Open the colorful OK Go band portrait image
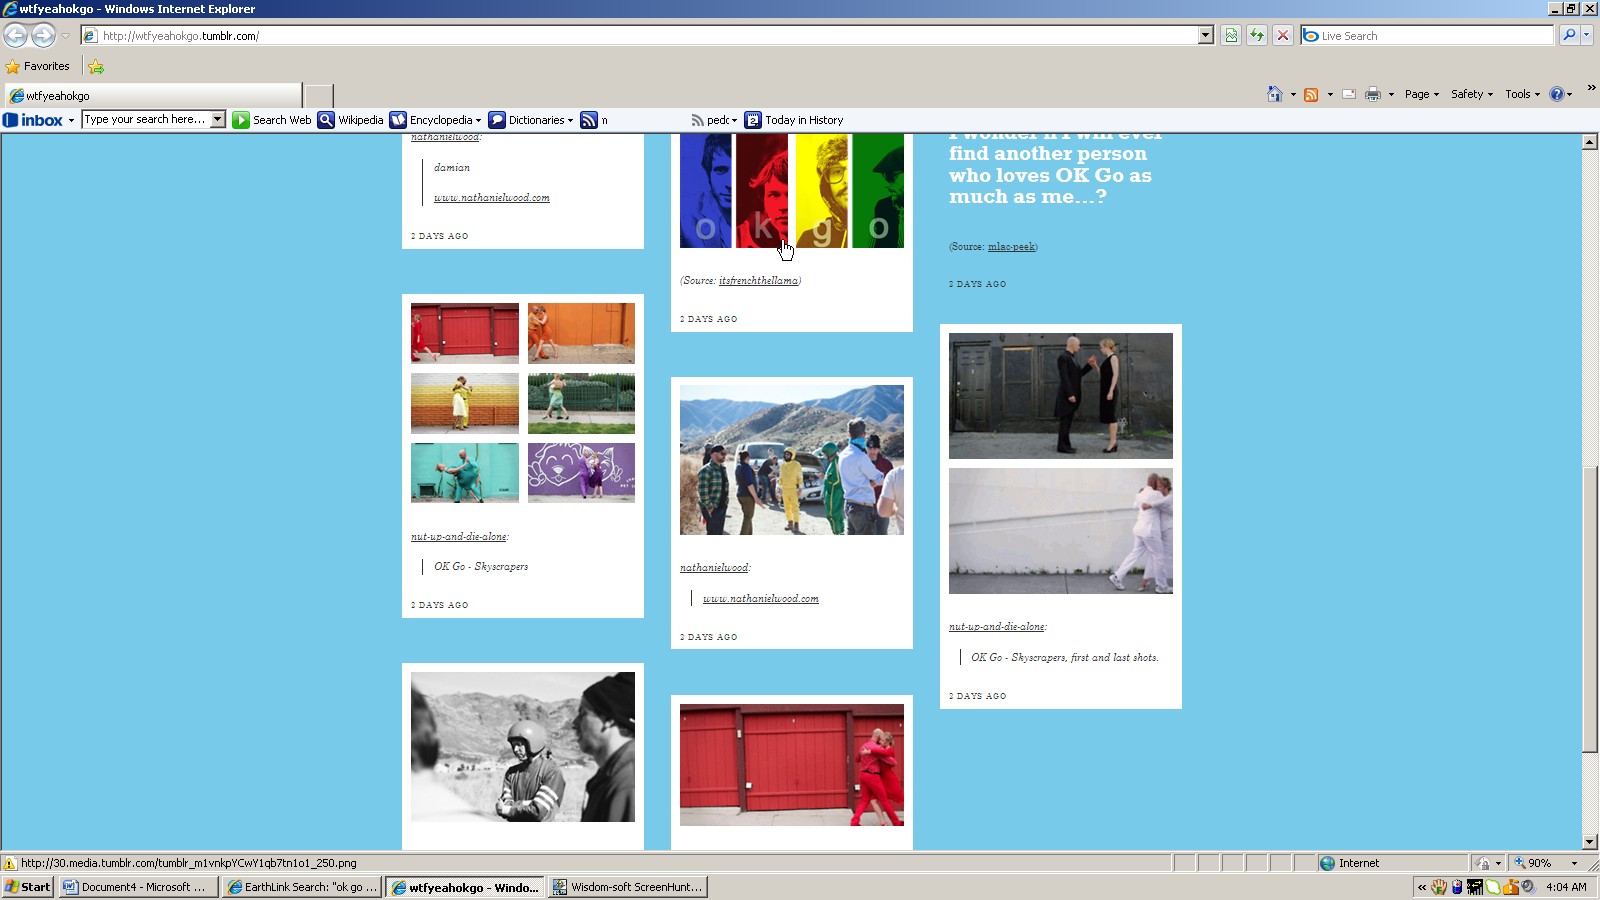 [x=792, y=191]
